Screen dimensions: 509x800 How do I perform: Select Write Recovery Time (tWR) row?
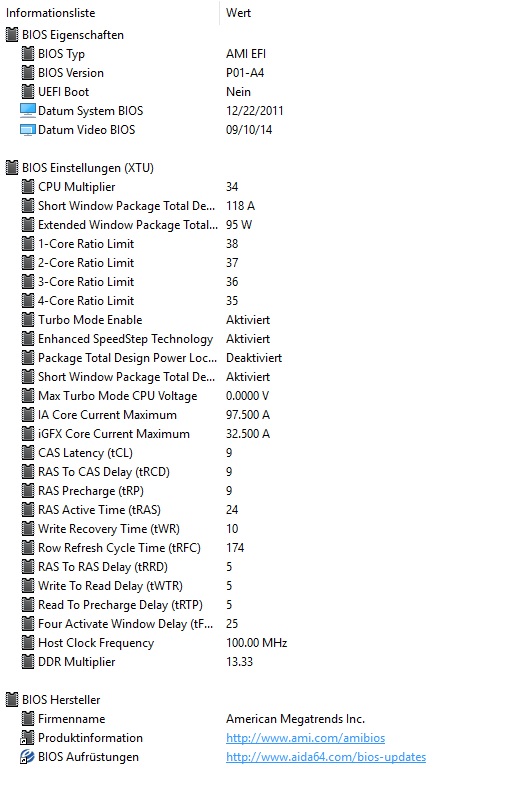[x=109, y=528]
